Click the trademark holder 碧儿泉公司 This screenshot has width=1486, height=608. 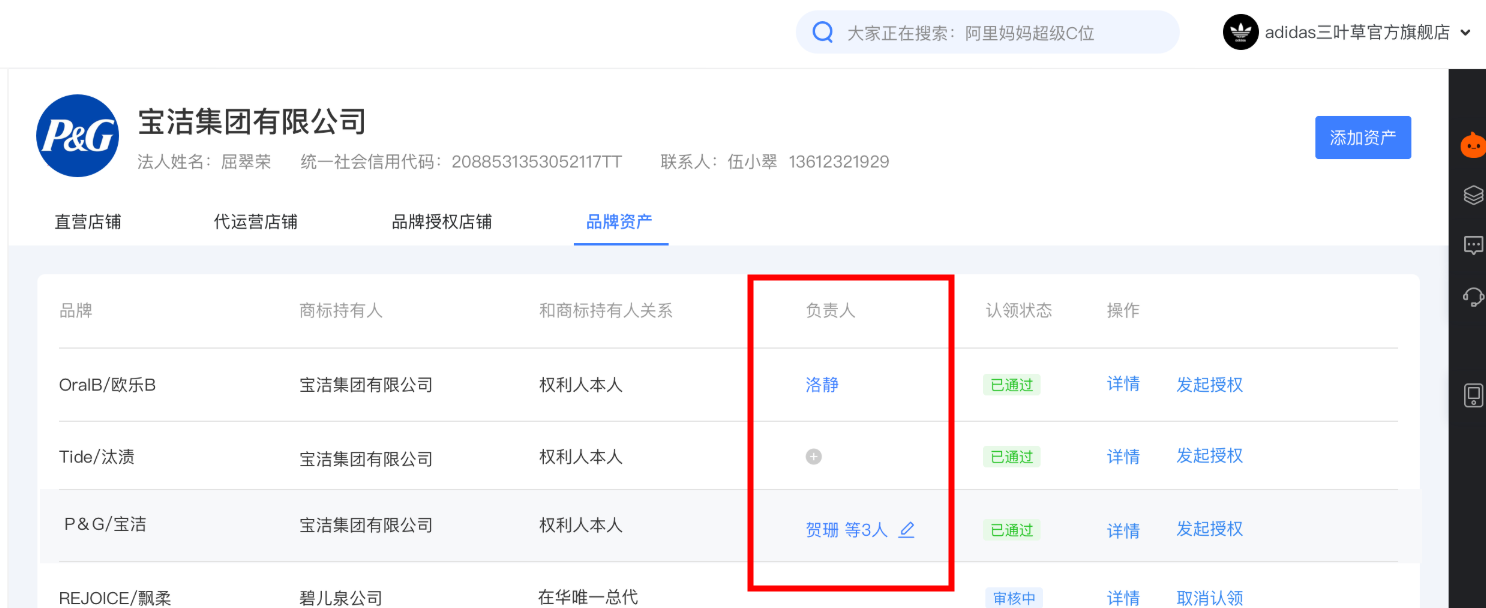tap(341, 598)
